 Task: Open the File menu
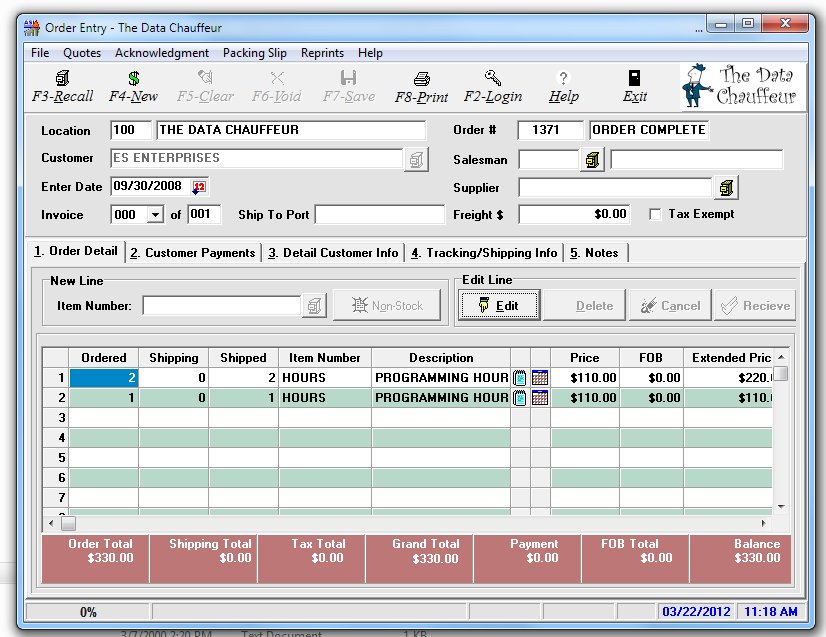click(x=40, y=53)
